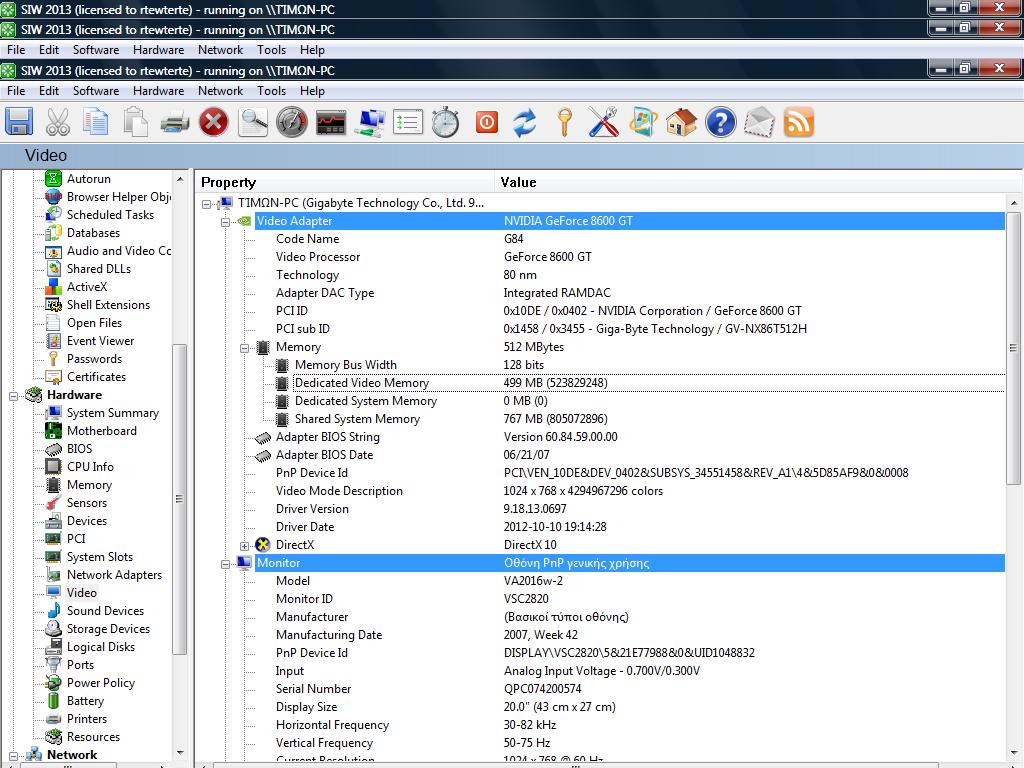Click the chip icon beside Adapter BIOS String

263,438
